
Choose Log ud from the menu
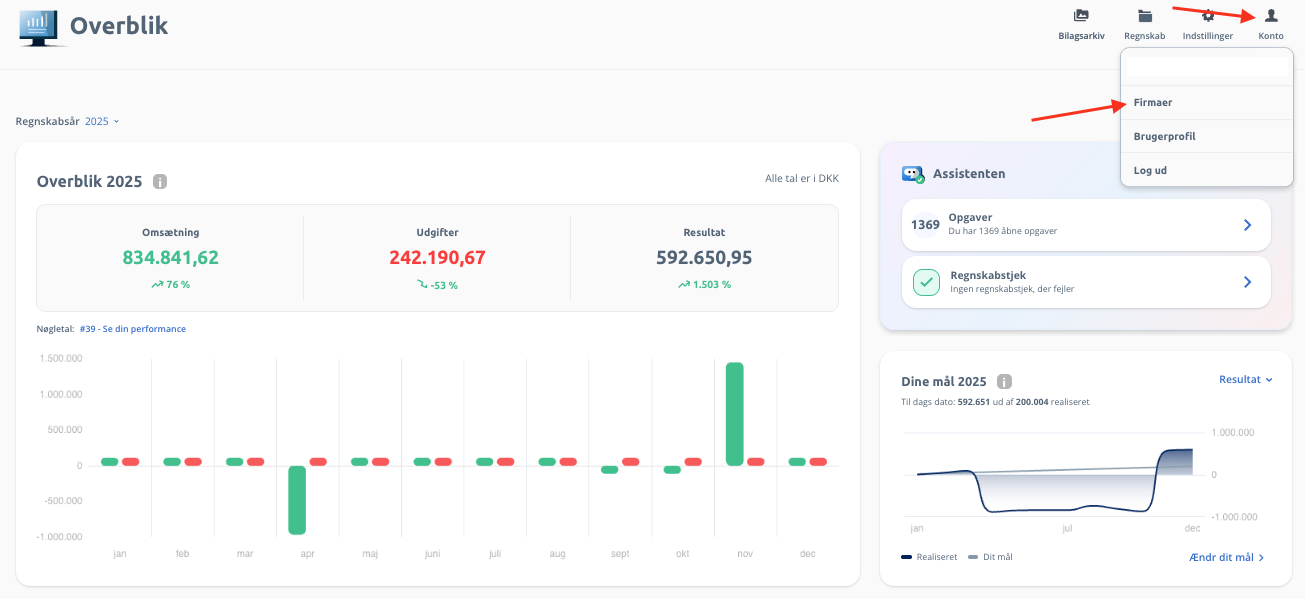1150,171
